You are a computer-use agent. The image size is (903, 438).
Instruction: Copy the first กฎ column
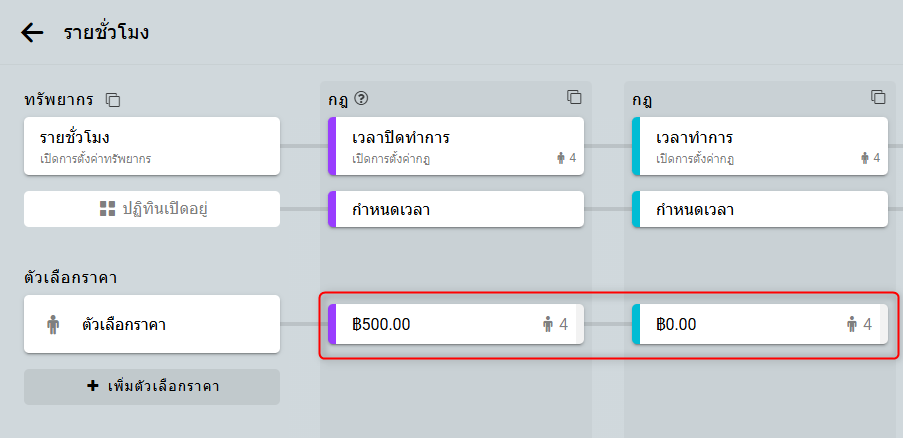point(574,97)
